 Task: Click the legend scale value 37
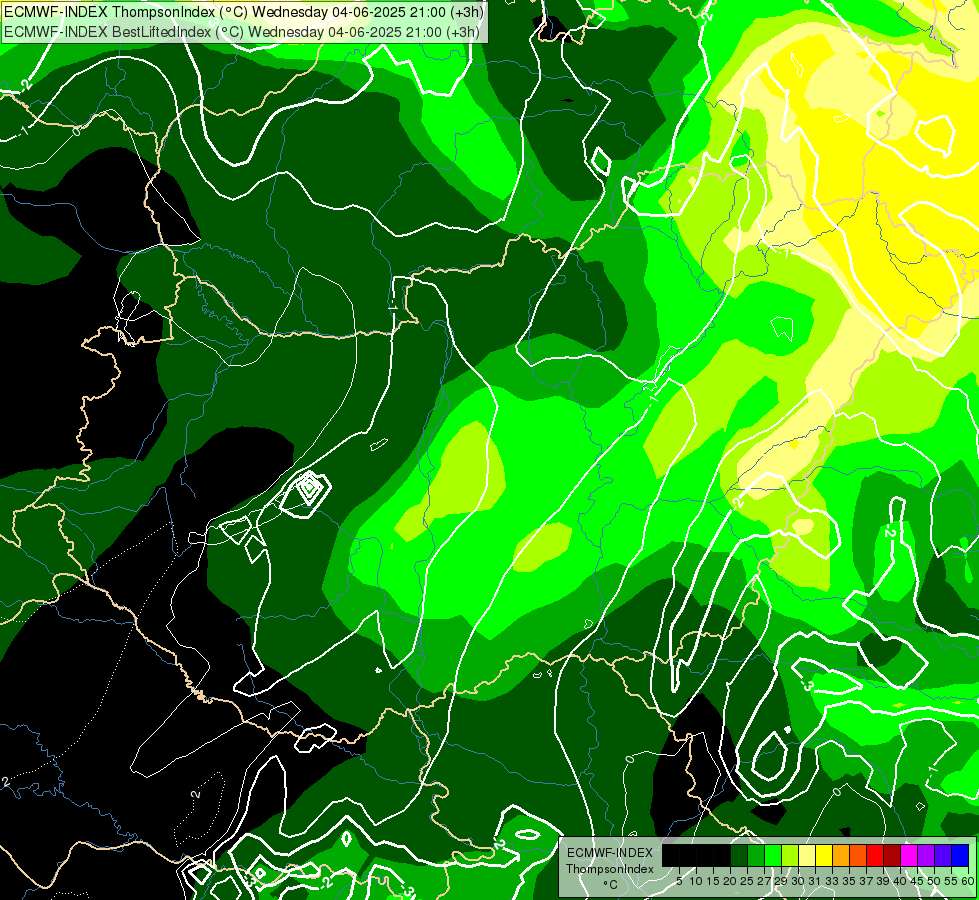pyautogui.click(x=866, y=881)
